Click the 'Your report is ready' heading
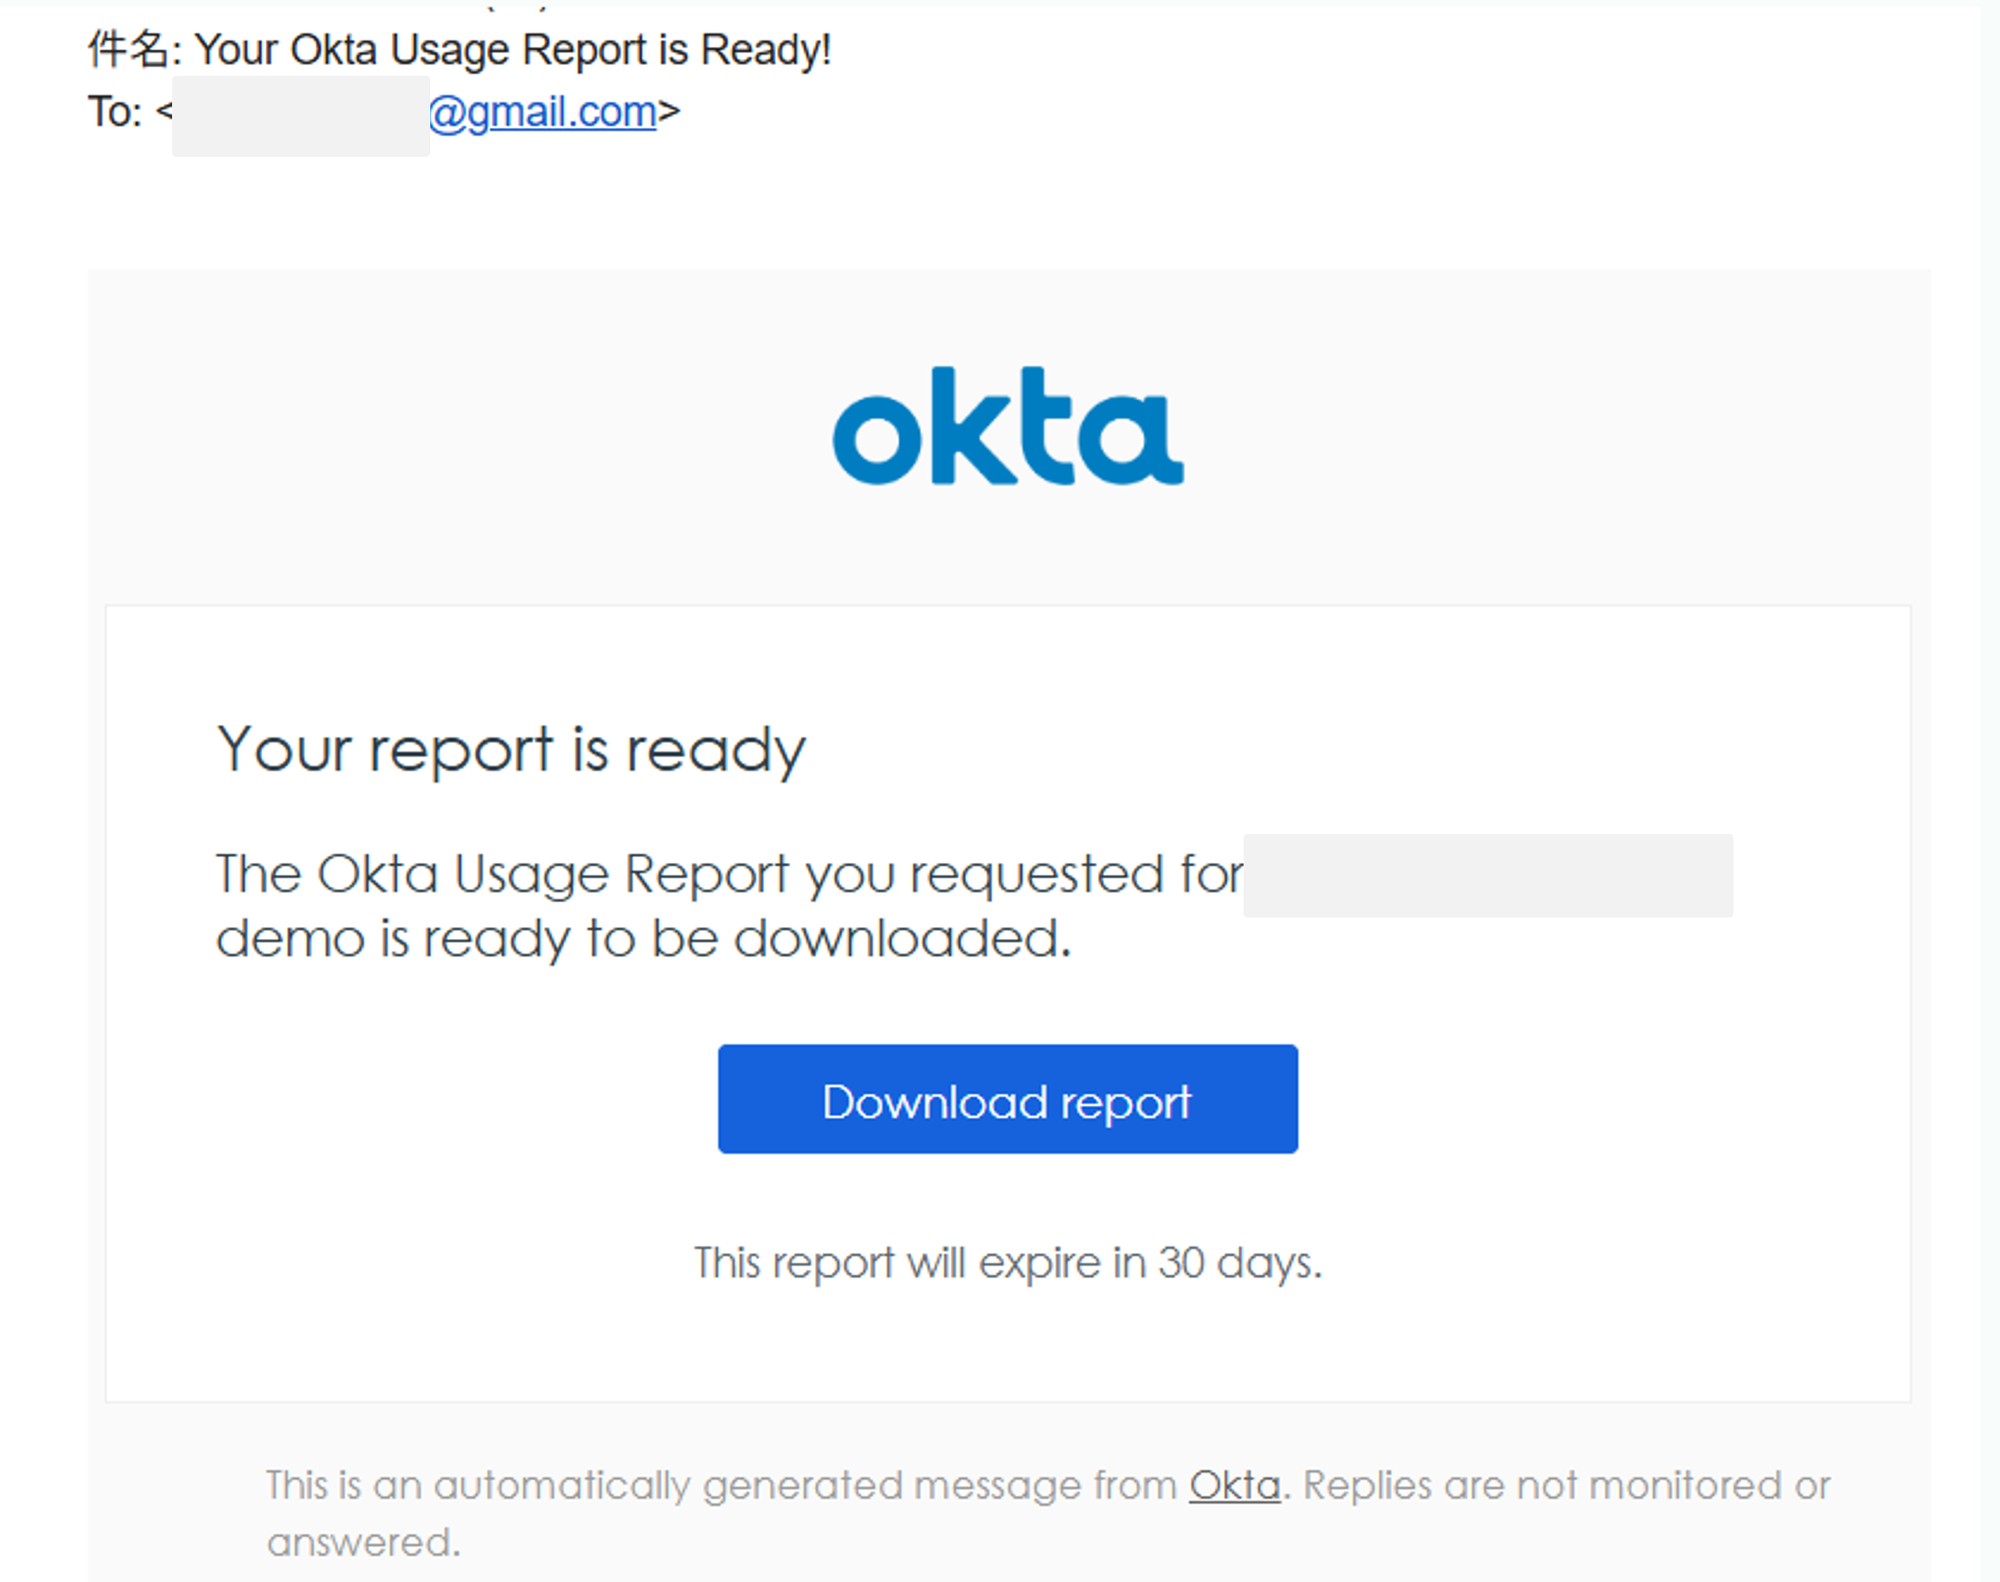2000x1582 pixels. [511, 749]
